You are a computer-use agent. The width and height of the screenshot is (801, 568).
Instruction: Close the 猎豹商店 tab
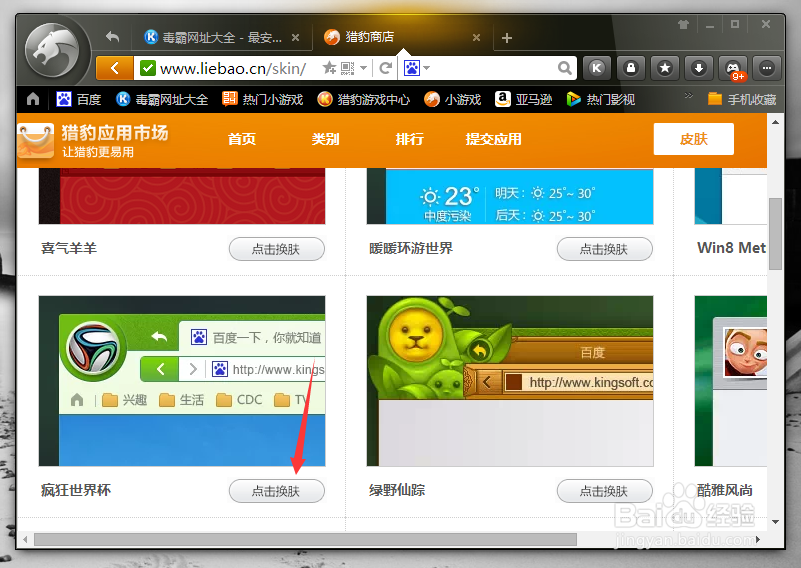coord(476,37)
